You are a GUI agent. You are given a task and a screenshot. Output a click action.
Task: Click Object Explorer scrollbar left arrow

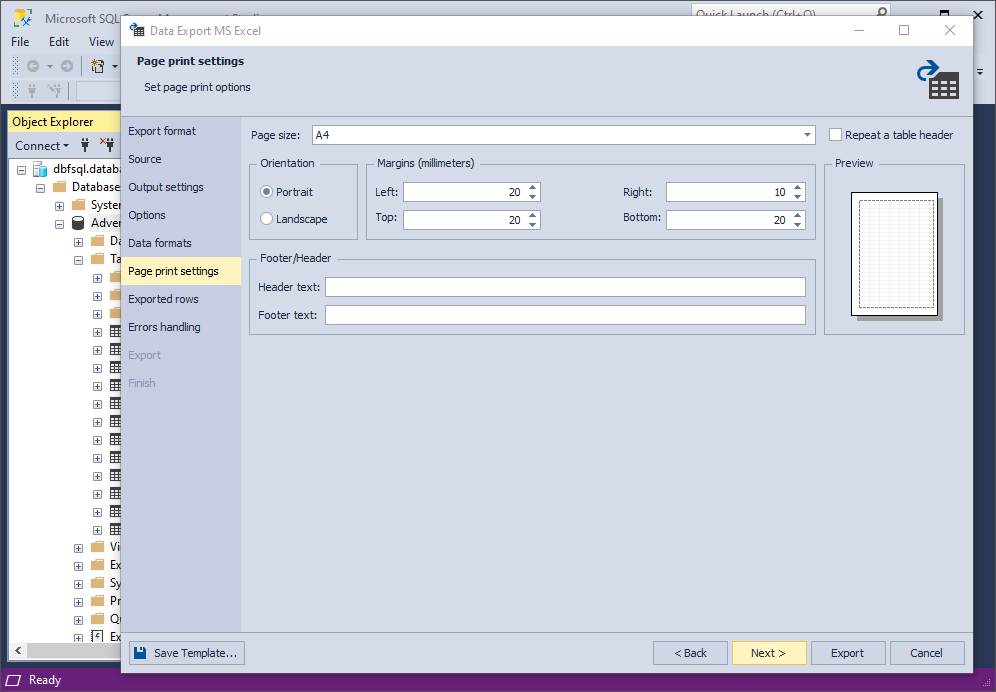tap(18, 650)
